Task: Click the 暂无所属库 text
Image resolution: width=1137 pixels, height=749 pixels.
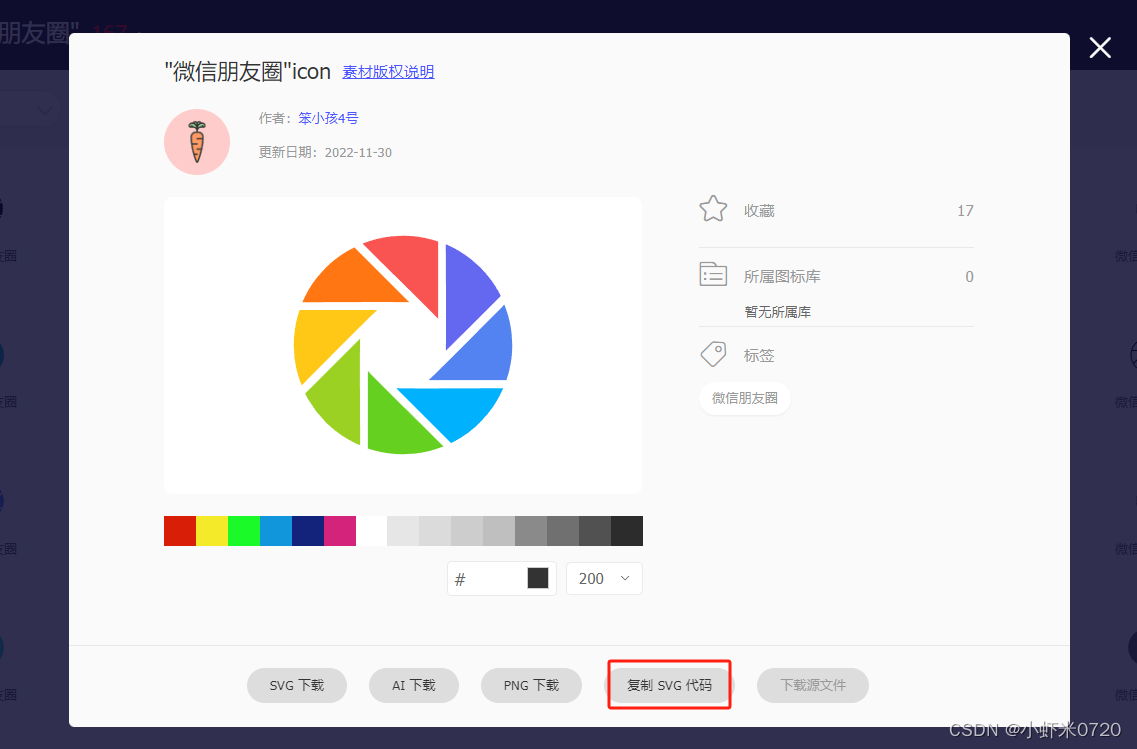Action: tap(777, 312)
